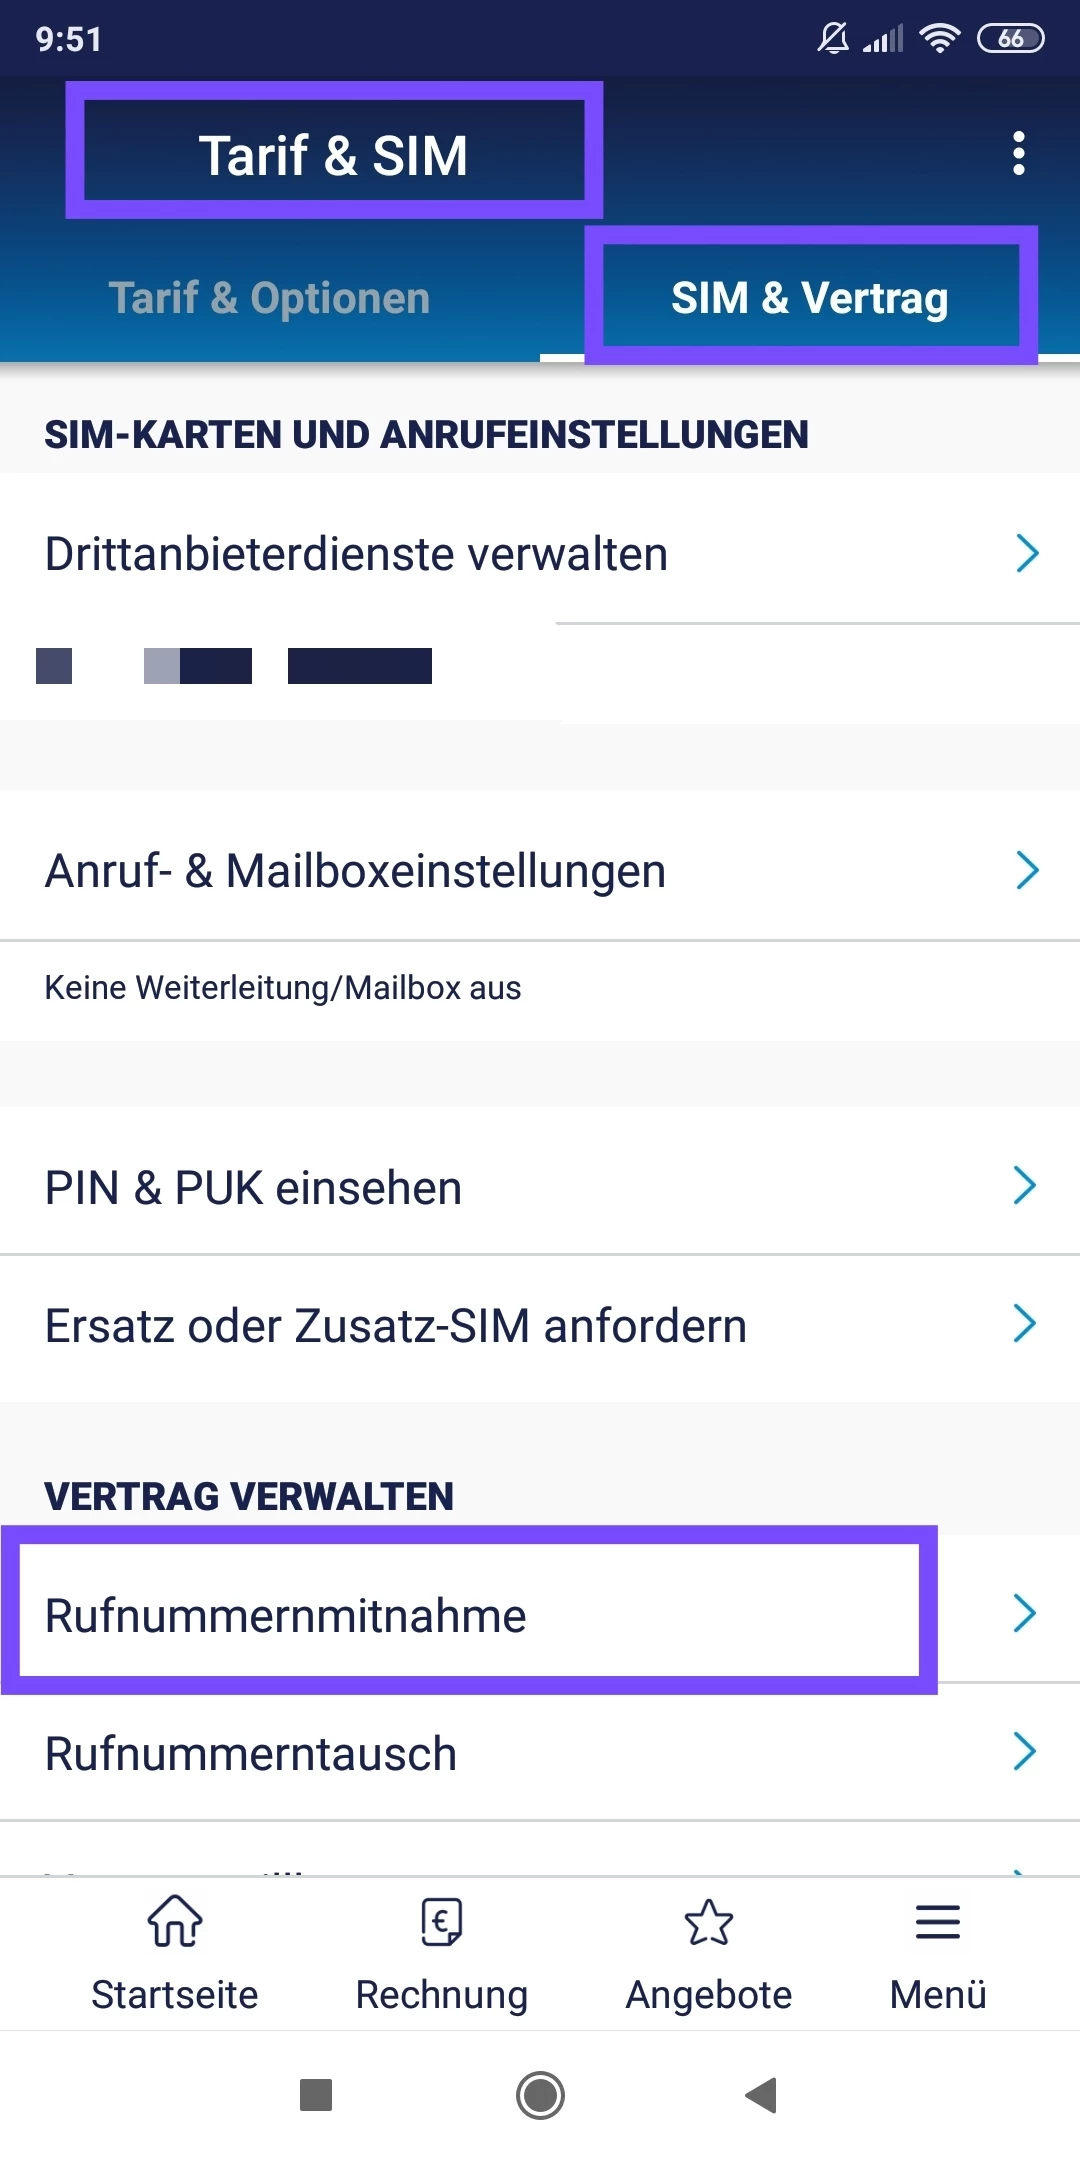Tap the Android recent apps square
Screen dimensions: 1080x2160
(316, 2094)
